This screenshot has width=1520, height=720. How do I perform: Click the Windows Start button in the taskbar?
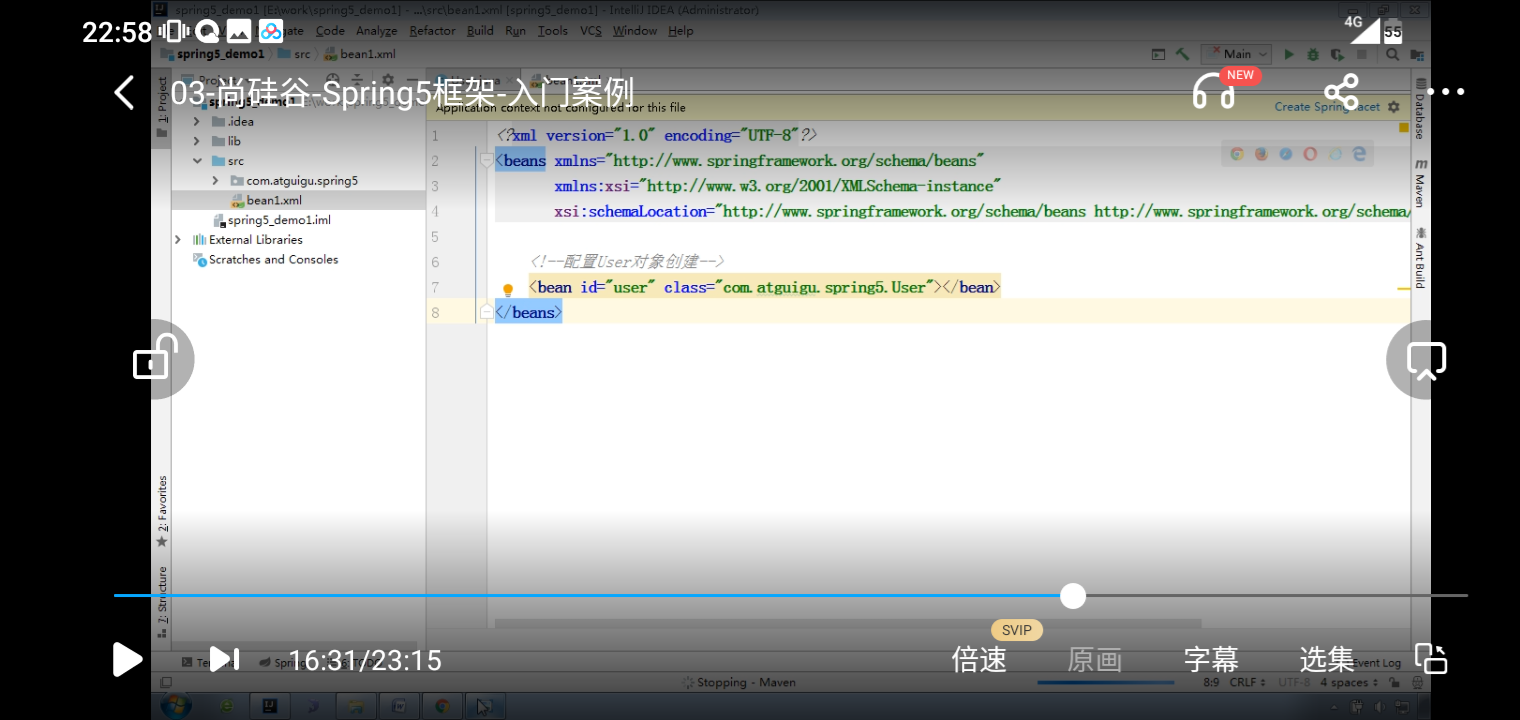tap(174, 706)
